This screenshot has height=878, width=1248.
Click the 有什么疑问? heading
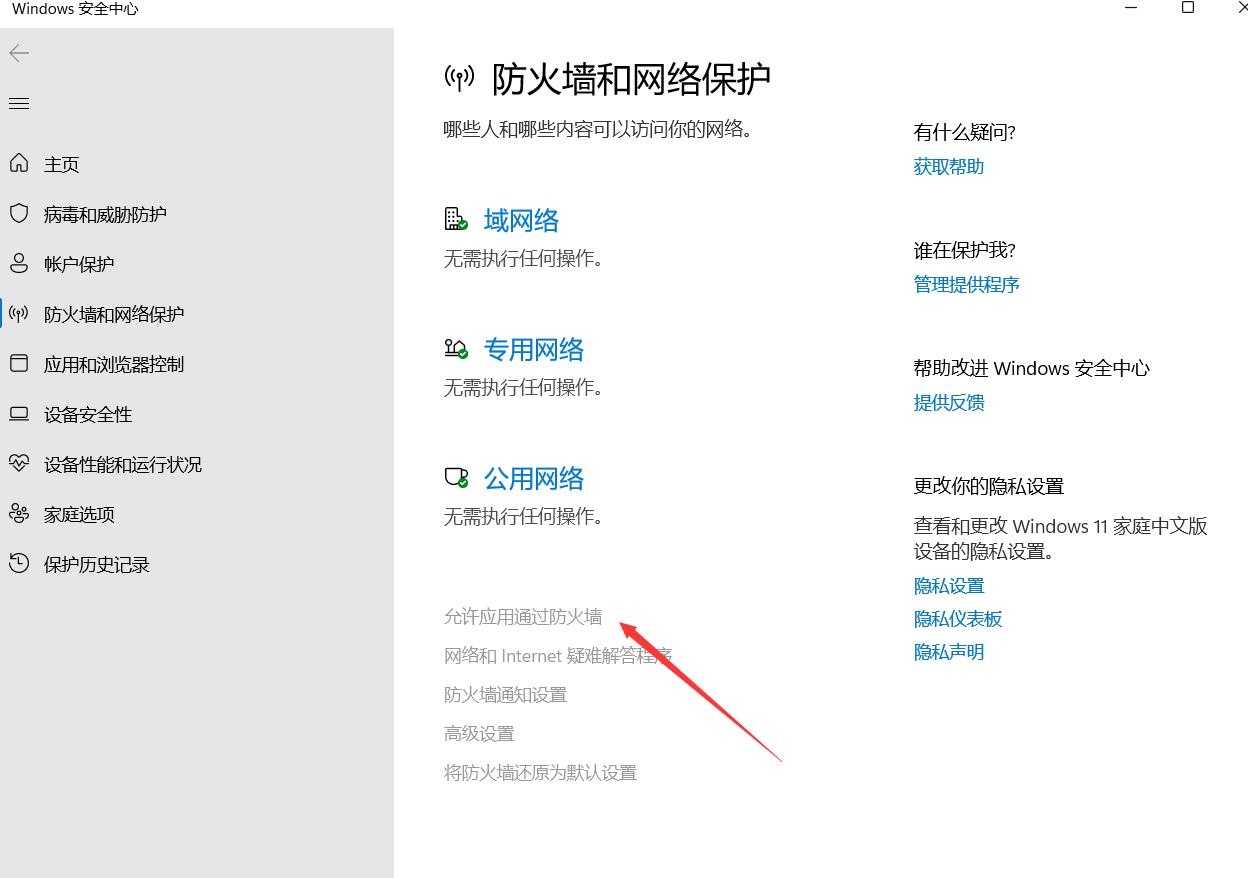tap(965, 132)
